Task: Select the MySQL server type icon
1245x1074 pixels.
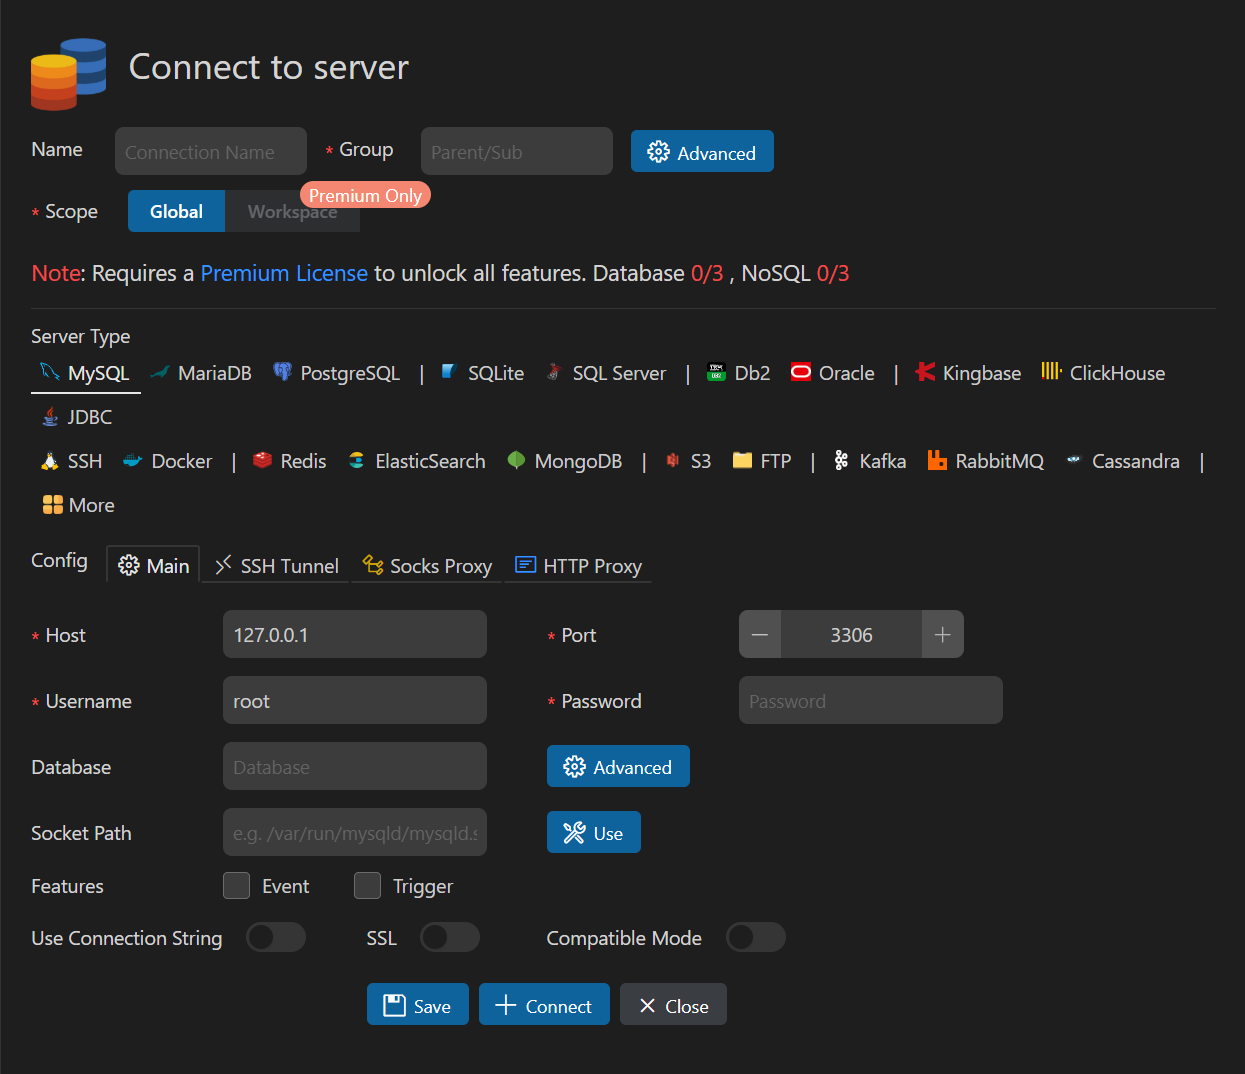Action: [x=49, y=372]
